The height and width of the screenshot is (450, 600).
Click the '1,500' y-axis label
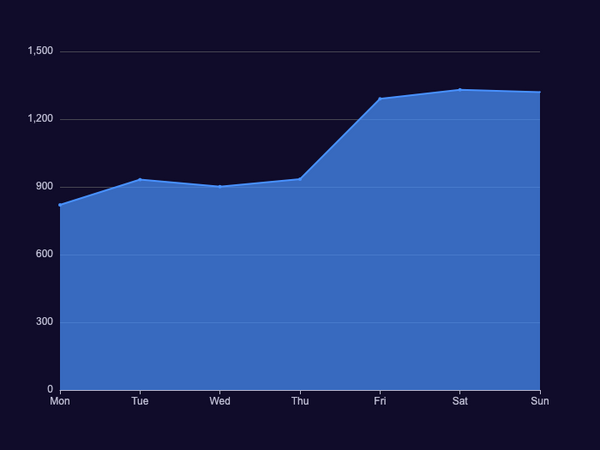coord(41,51)
